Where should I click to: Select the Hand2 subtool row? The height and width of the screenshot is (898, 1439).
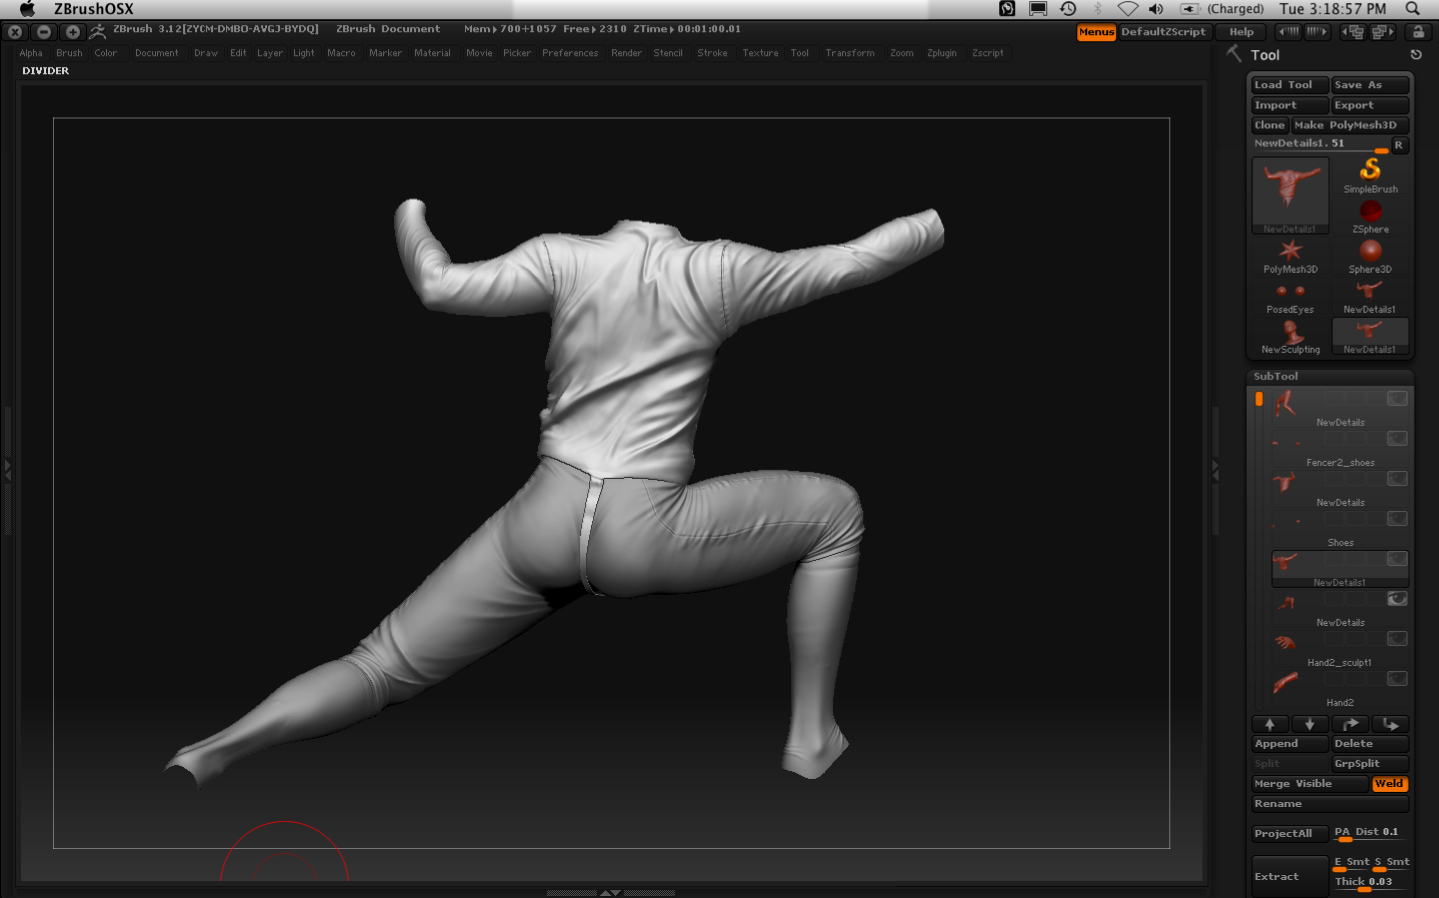(x=1340, y=689)
